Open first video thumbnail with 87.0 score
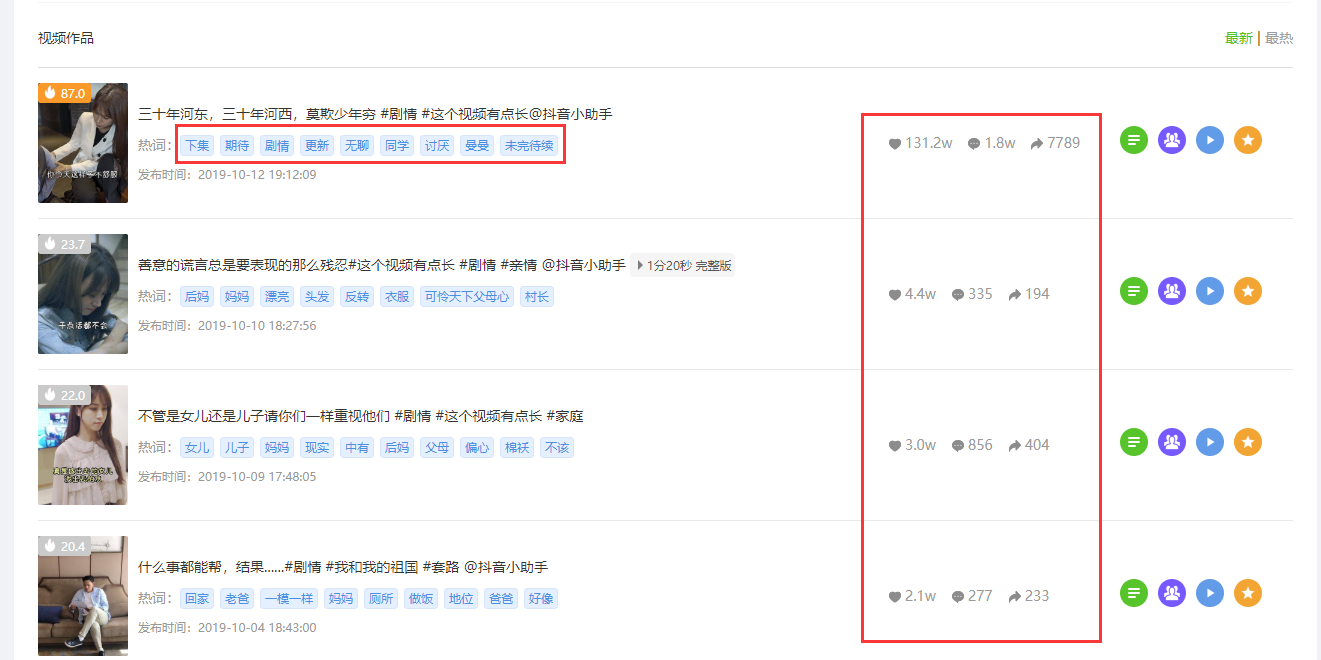This screenshot has height=660, width=1321. pyautogui.click(x=83, y=143)
